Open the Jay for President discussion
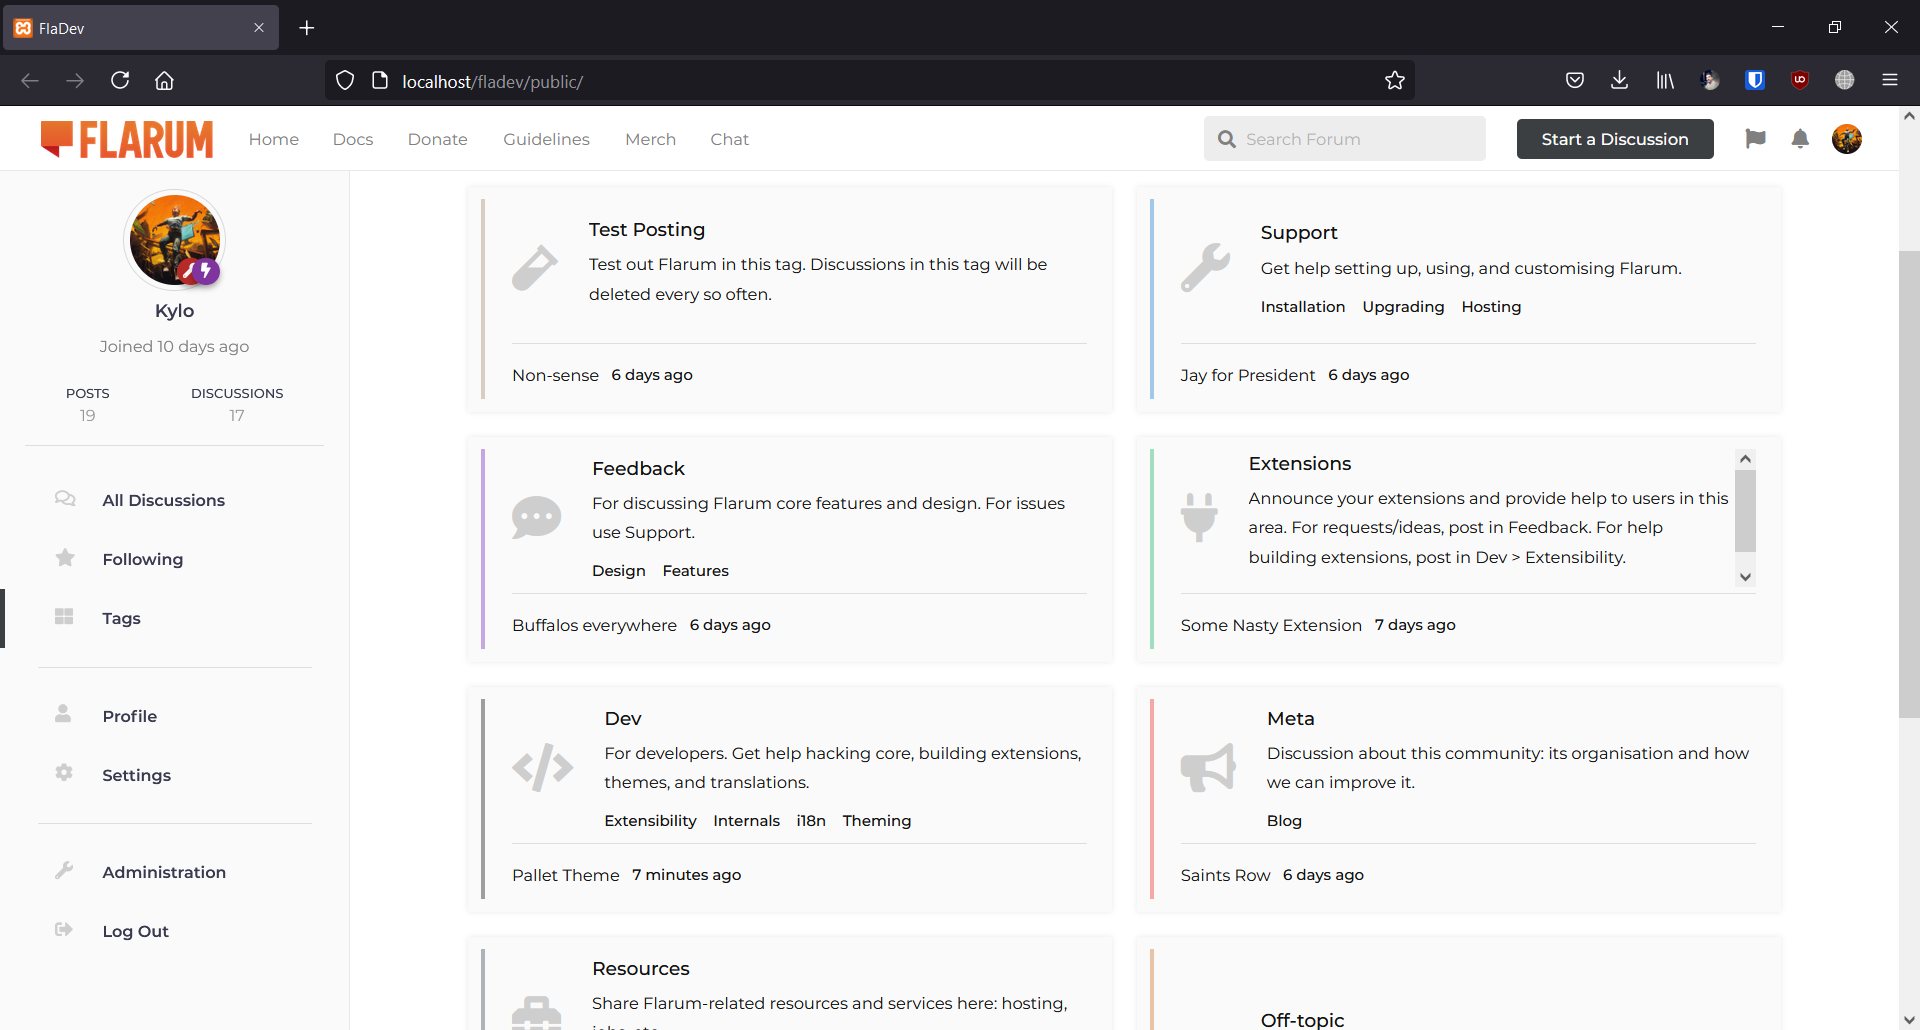Screen dimensions: 1920x1030 click(1248, 375)
